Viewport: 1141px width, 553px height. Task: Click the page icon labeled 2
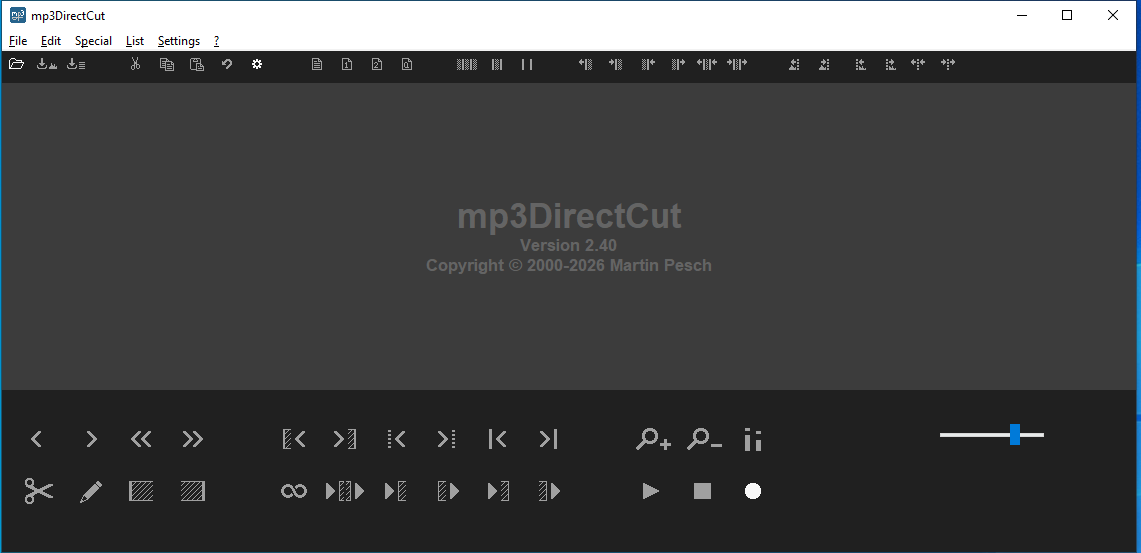tap(377, 64)
